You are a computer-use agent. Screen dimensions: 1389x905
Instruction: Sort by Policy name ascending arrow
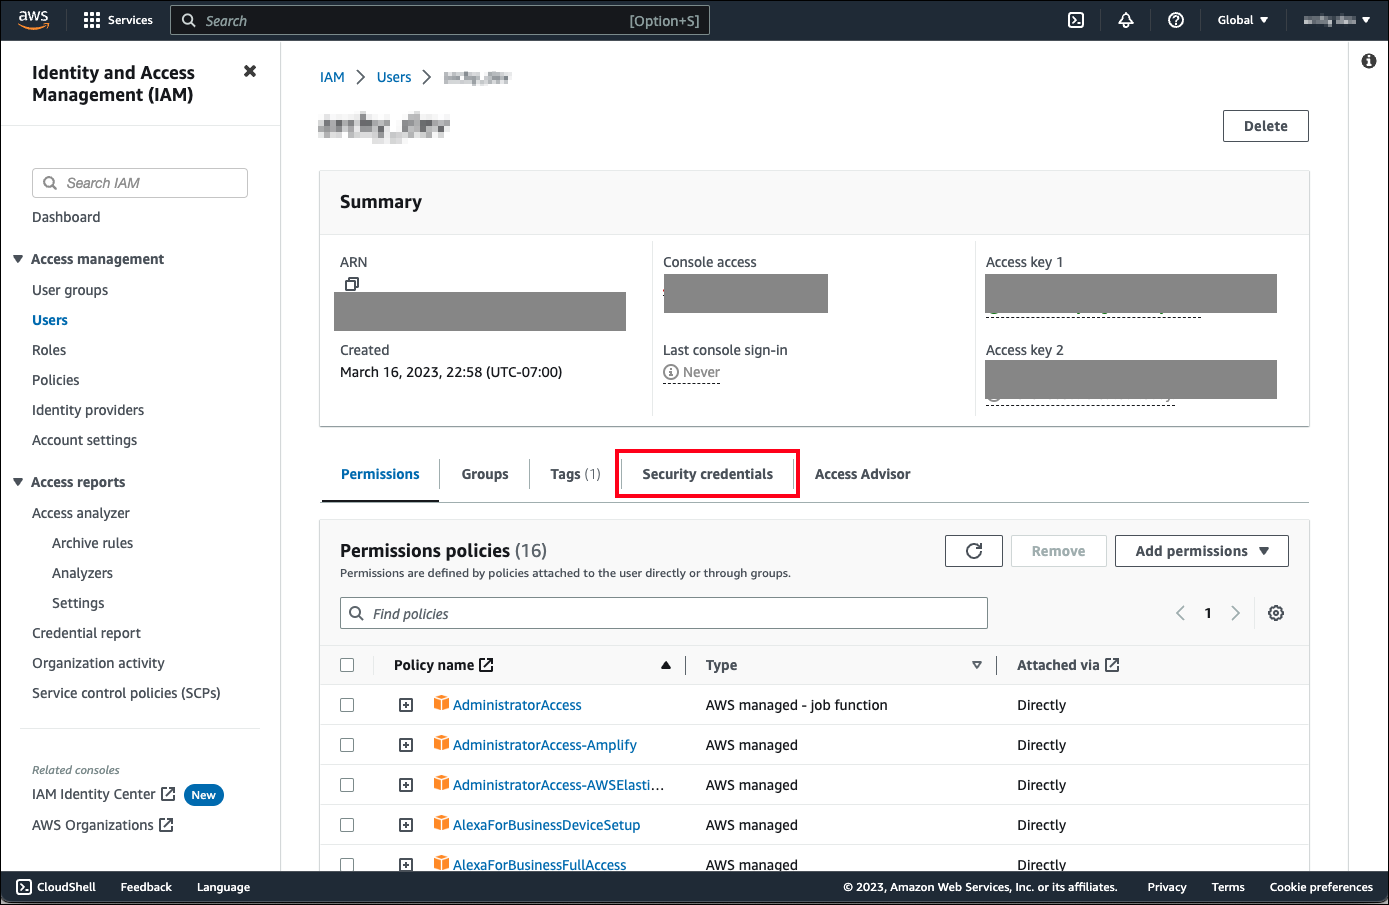pos(666,665)
